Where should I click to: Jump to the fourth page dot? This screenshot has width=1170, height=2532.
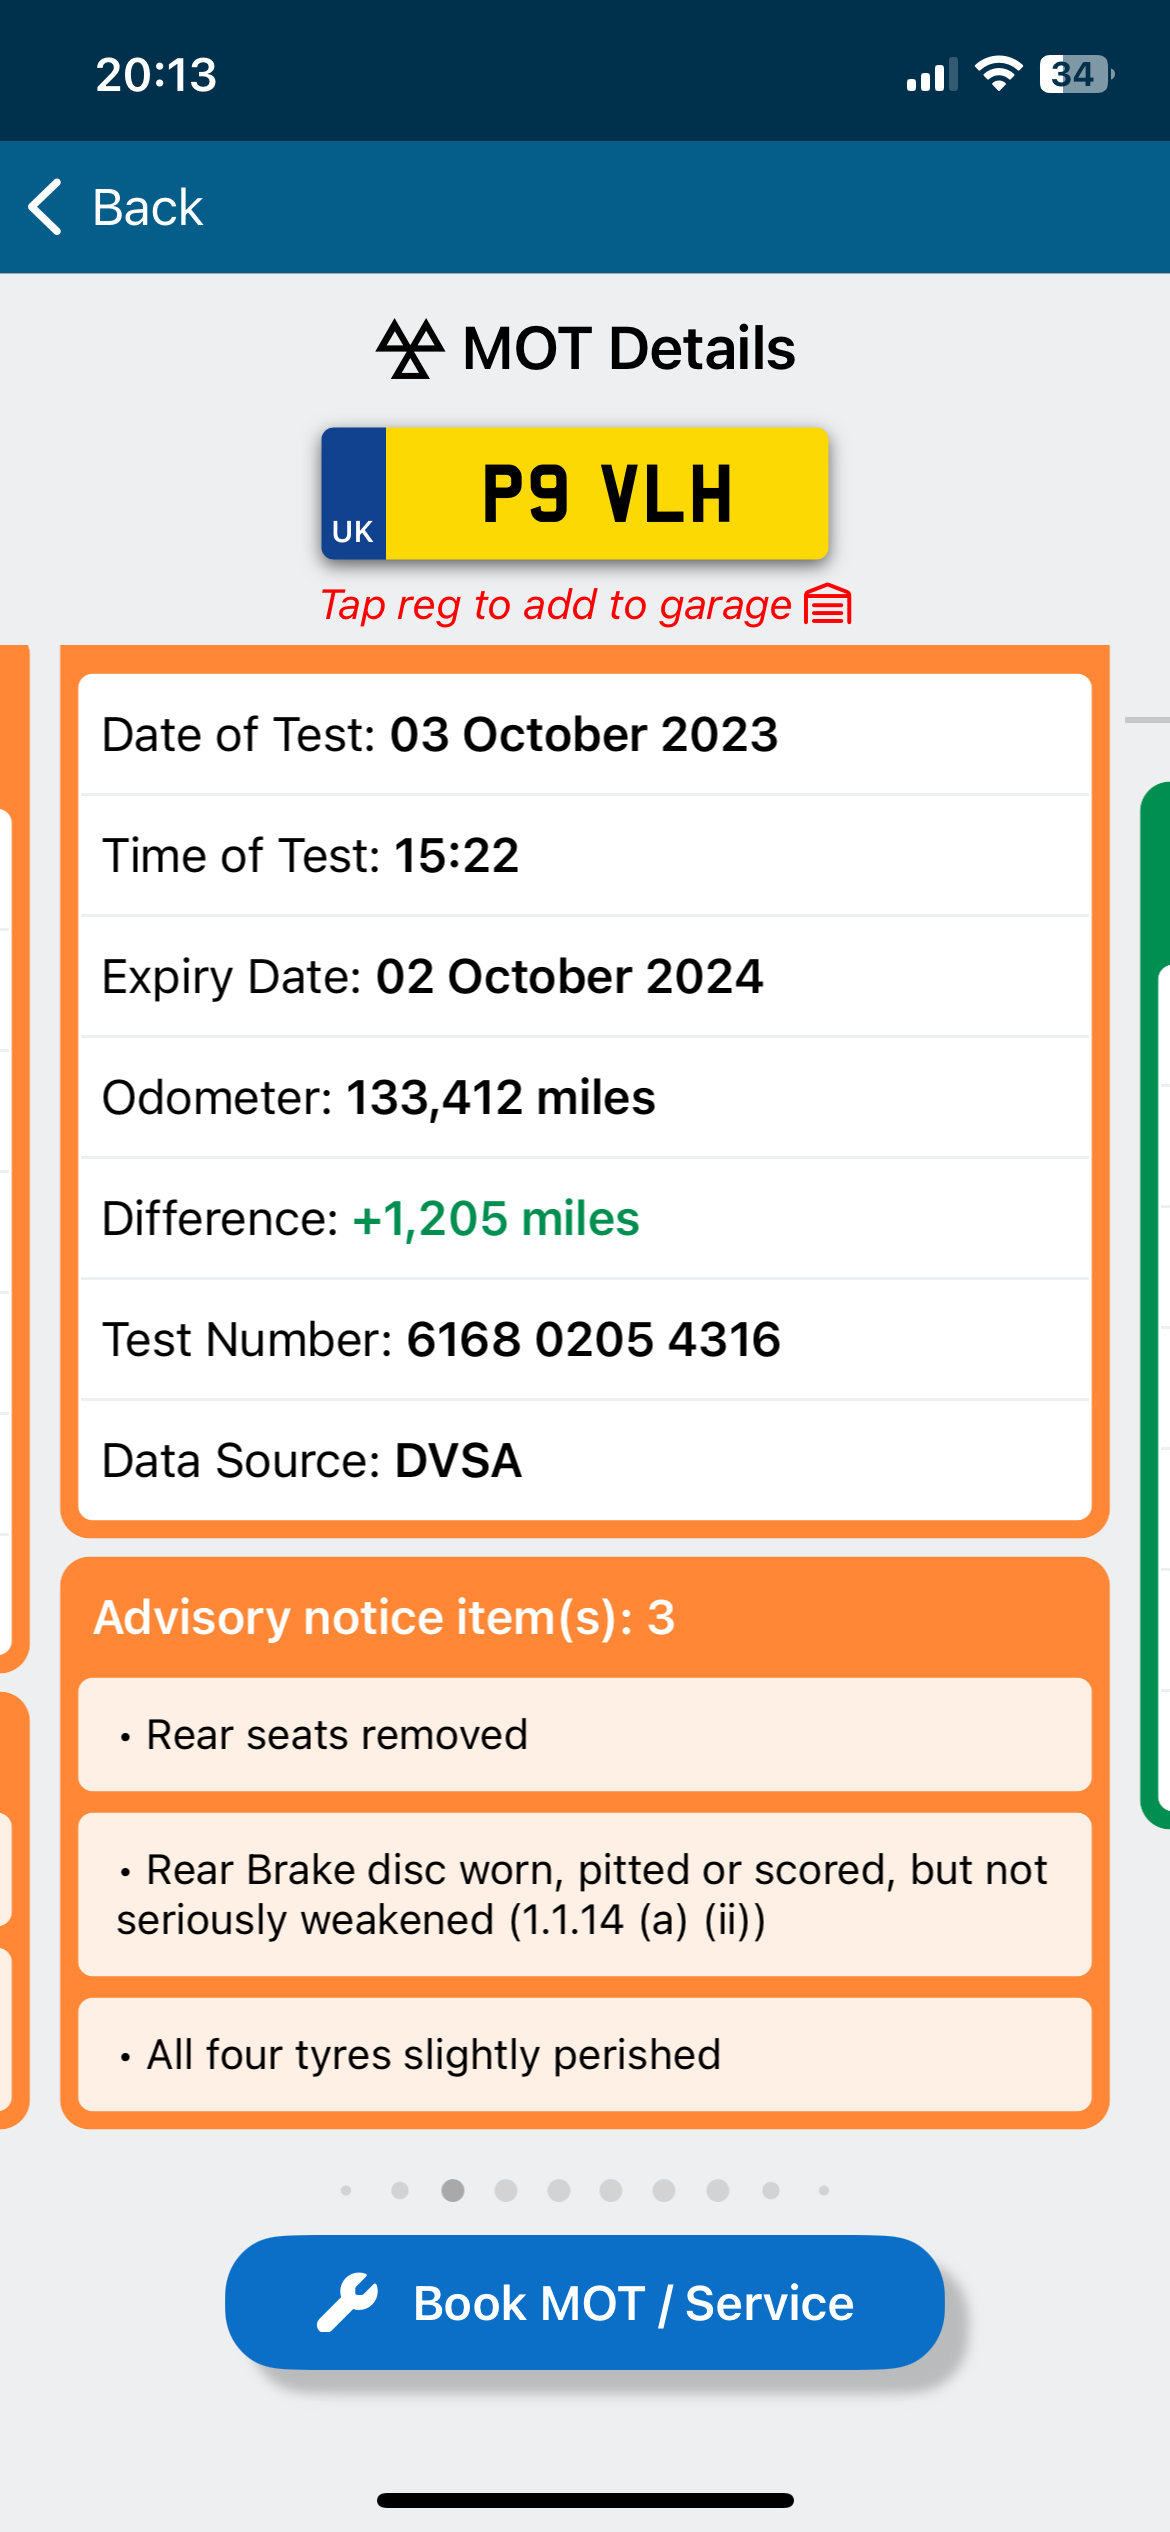point(506,2190)
